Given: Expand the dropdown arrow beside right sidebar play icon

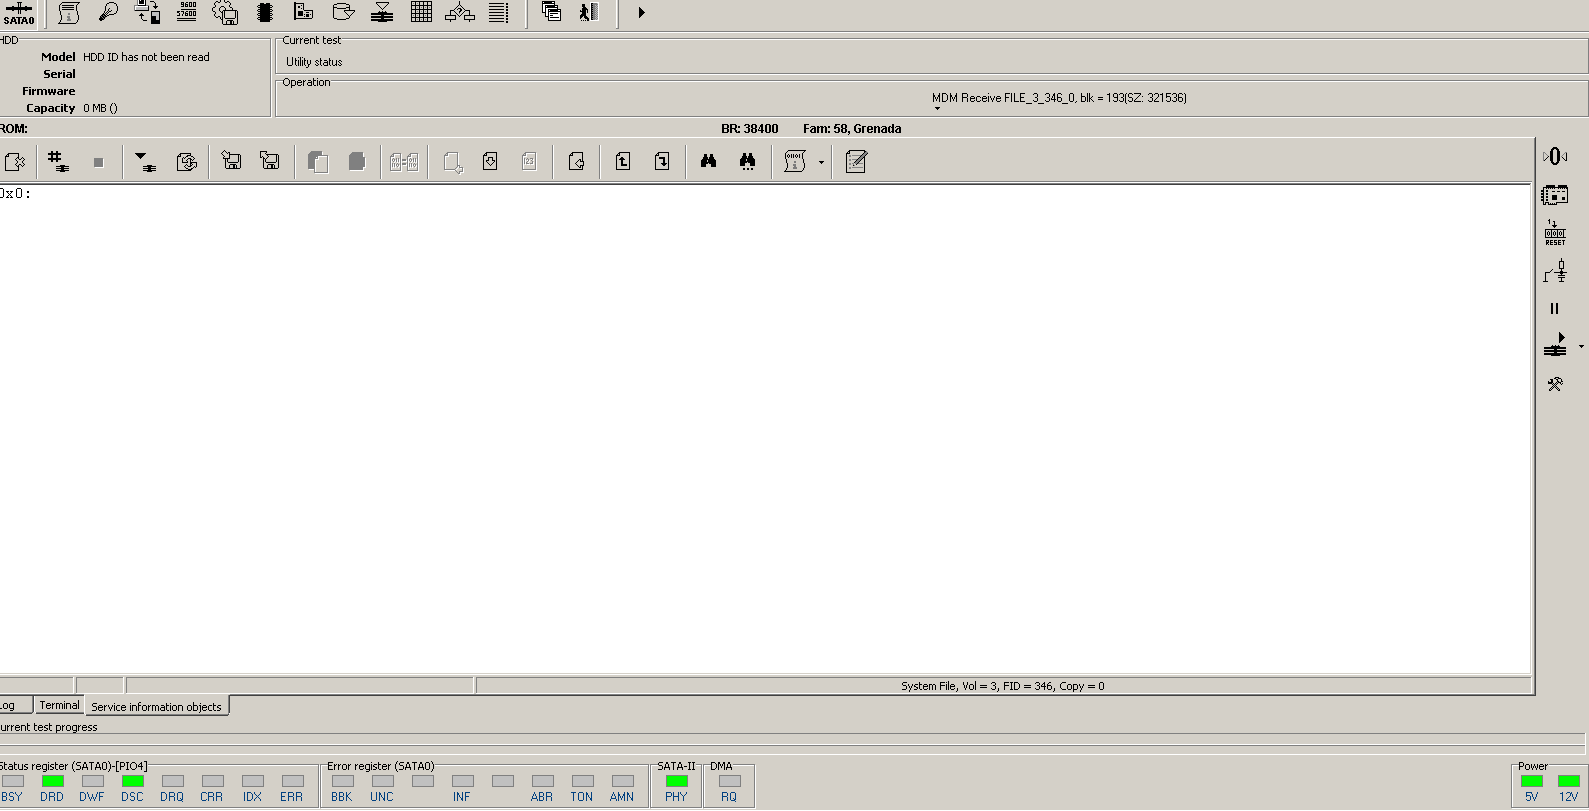Looking at the screenshot, I should [x=1581, y=347].
